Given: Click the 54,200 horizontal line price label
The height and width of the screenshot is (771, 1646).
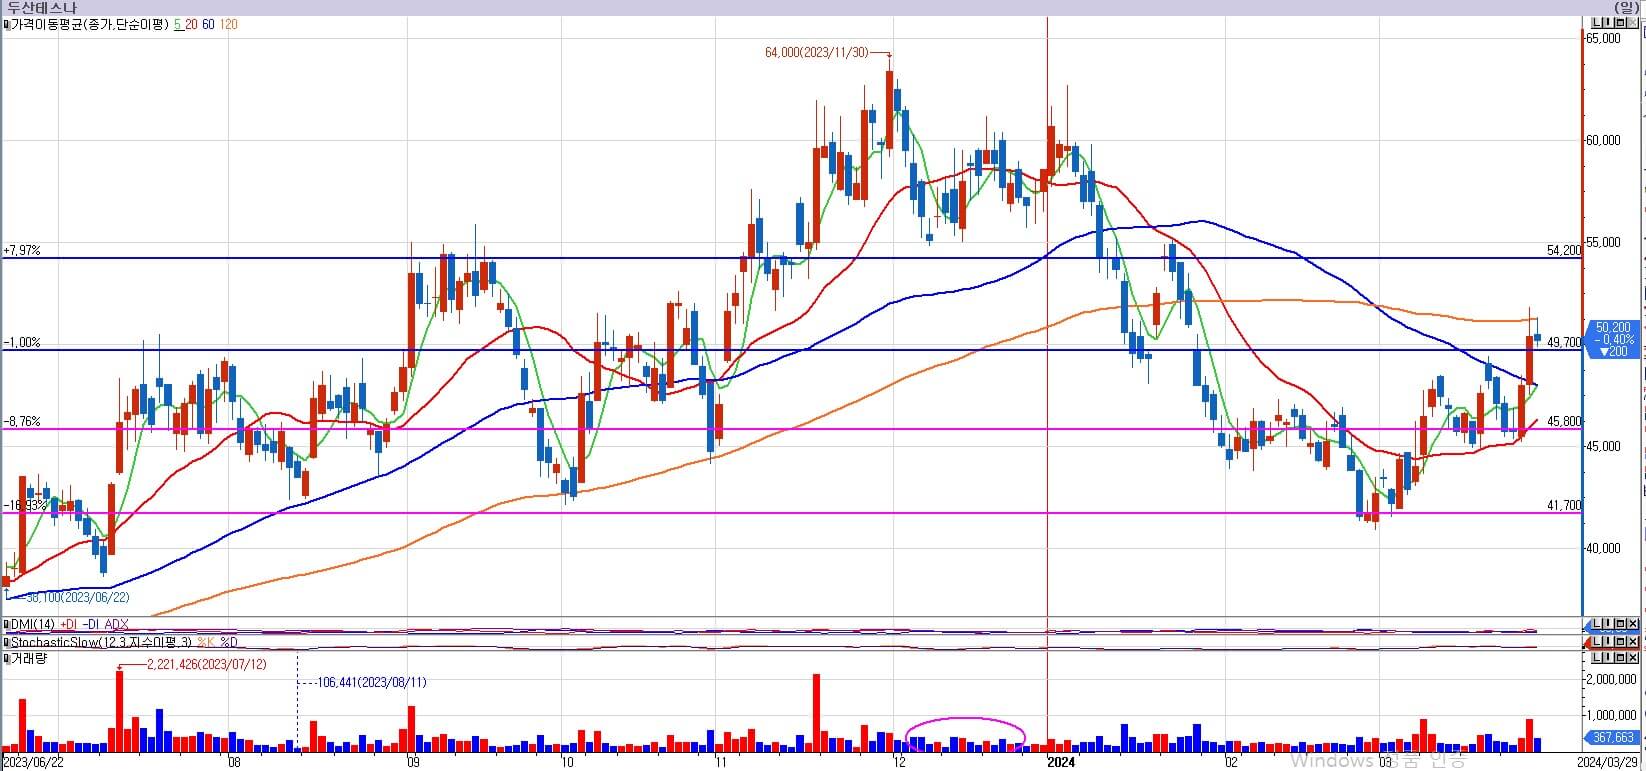Looking at the screenshot, I should point(1564,251).
